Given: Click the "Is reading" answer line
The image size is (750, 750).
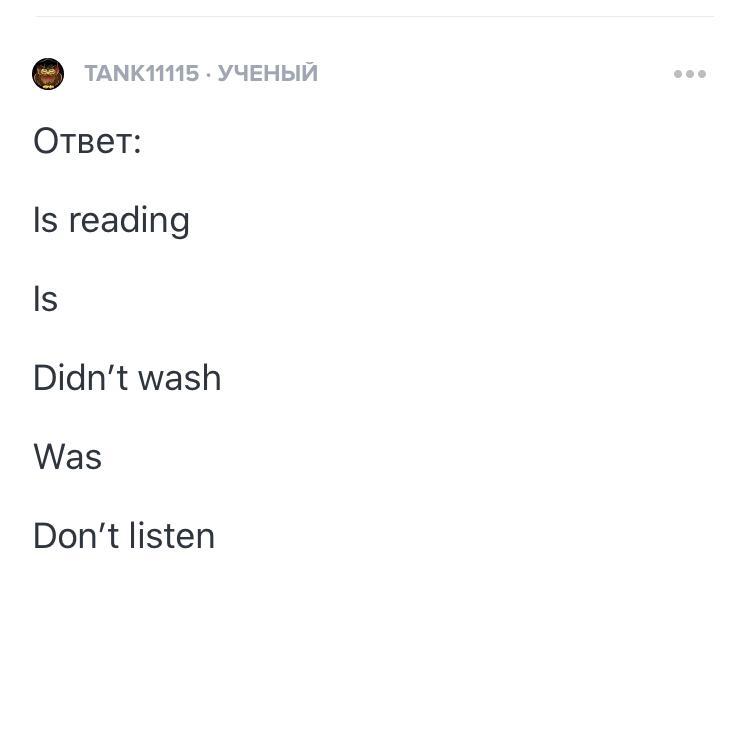Looking at the screenshot, I should 111,220.
